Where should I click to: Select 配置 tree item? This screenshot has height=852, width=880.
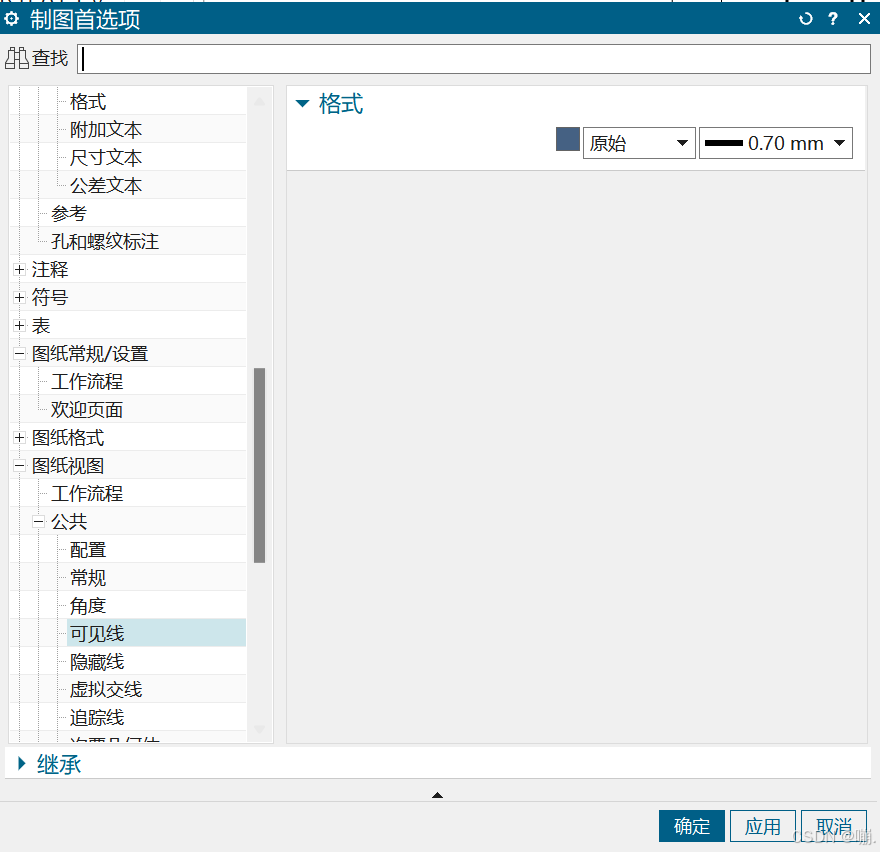click(x=88, y=550)
